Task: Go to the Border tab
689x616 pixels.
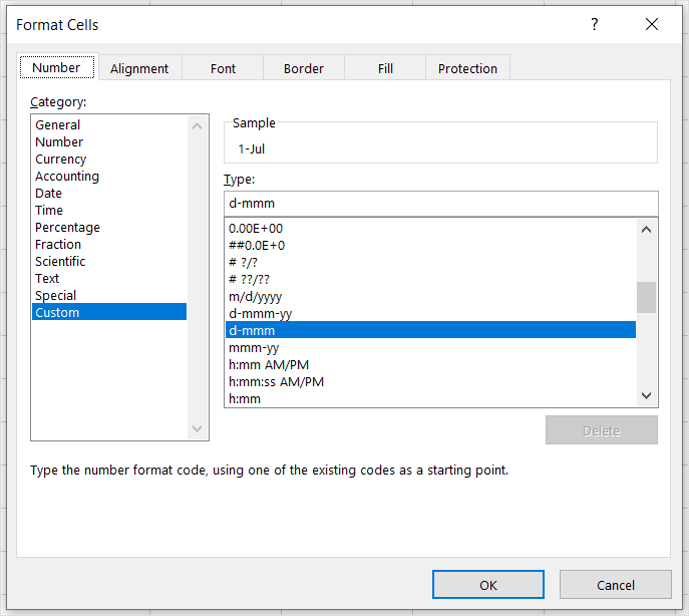Action: pos(303,68)
